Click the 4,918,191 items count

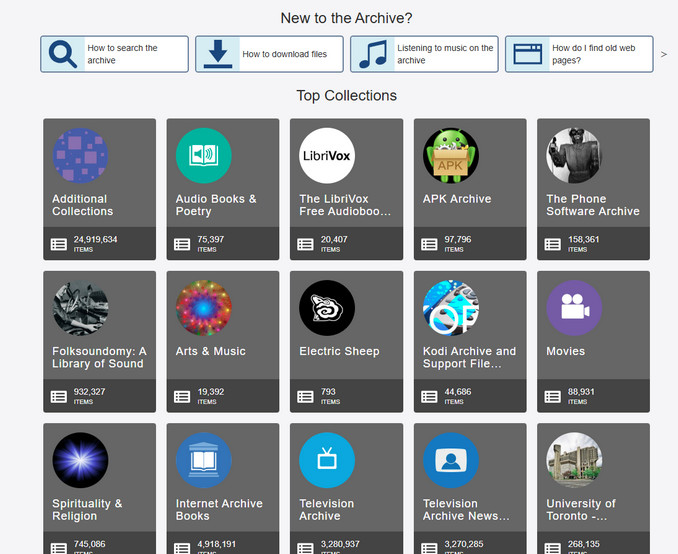217,544
